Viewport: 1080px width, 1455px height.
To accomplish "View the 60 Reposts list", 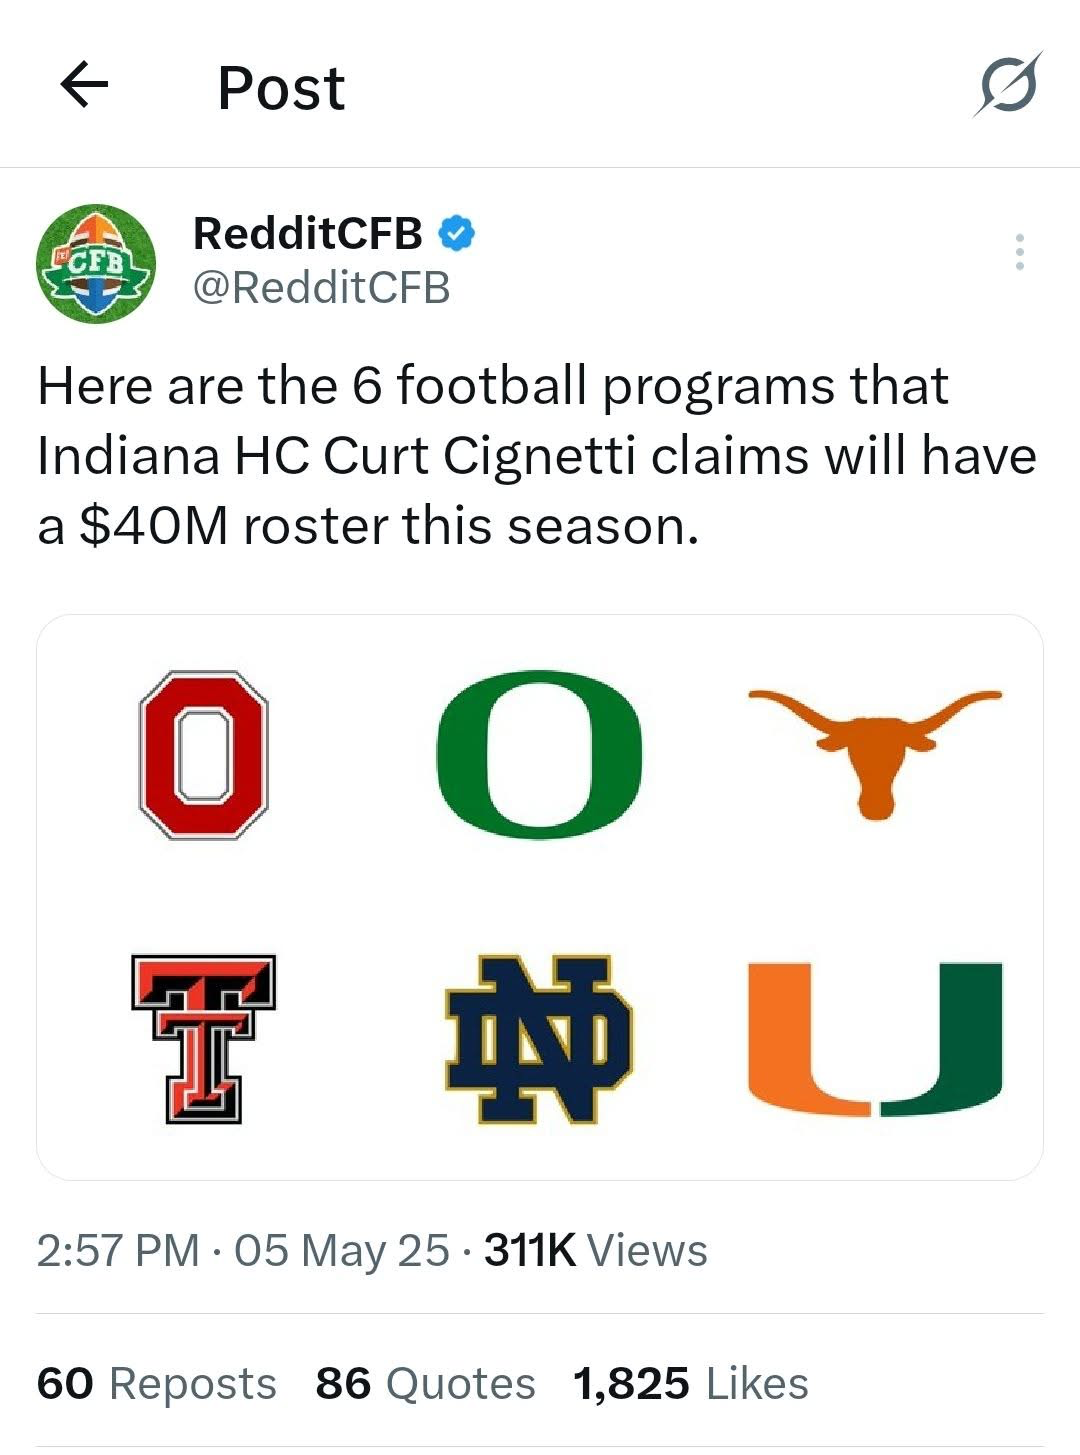I will [157, 1384].
